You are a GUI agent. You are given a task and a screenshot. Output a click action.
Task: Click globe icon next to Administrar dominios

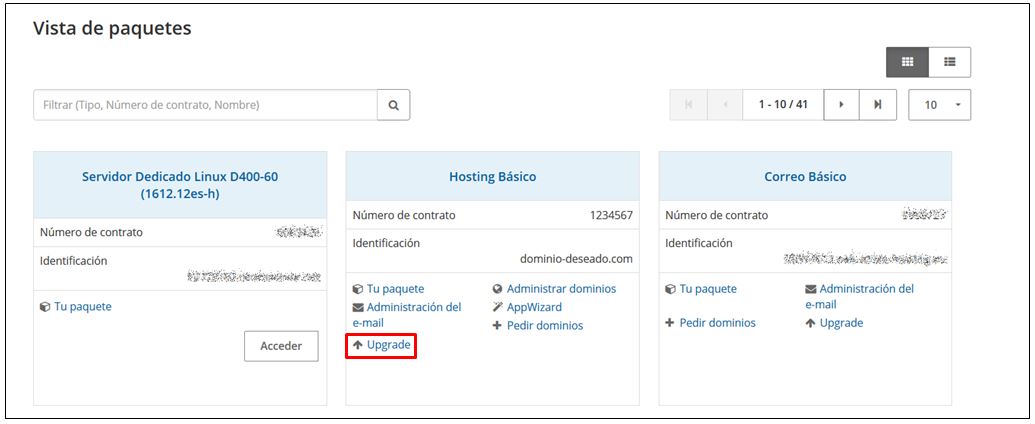[x=498, y=289]
